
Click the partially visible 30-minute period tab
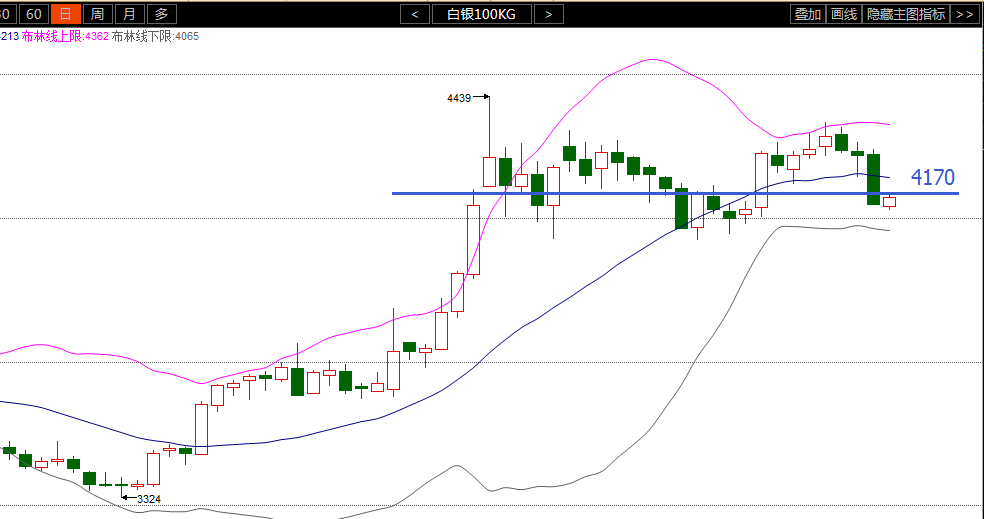(6, 14)
